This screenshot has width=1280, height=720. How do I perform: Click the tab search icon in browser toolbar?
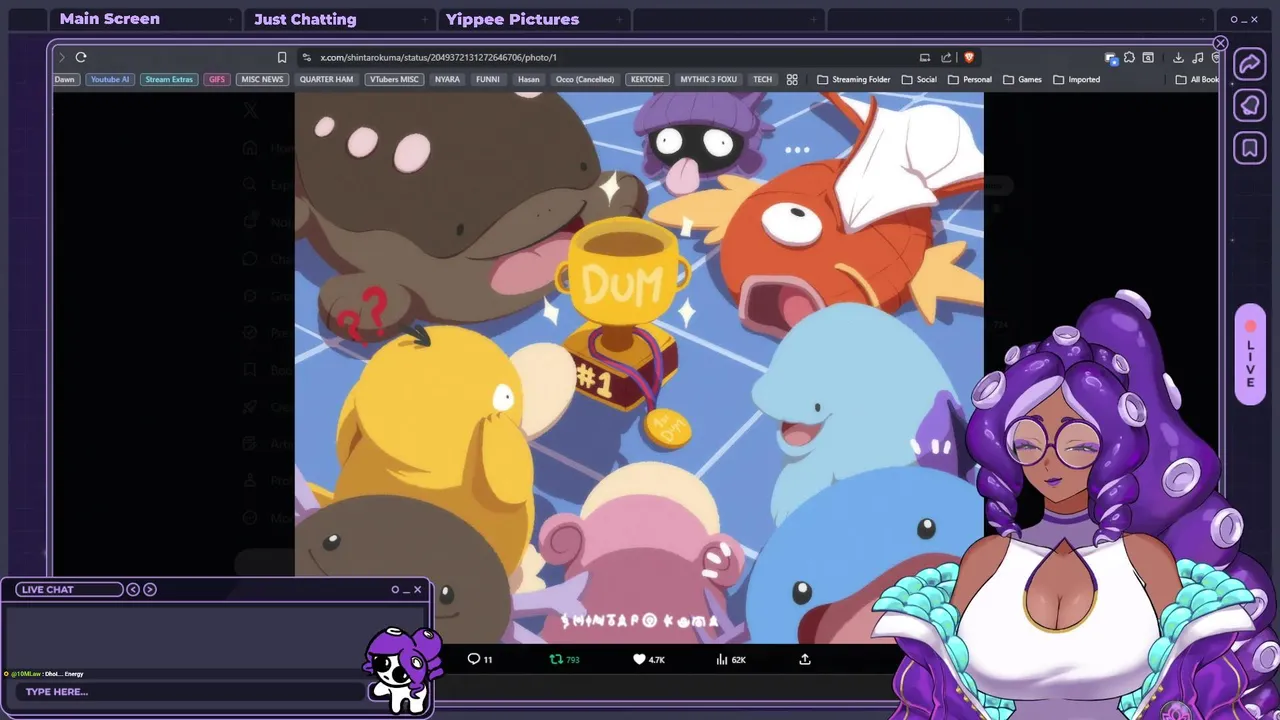[1148, 57]
